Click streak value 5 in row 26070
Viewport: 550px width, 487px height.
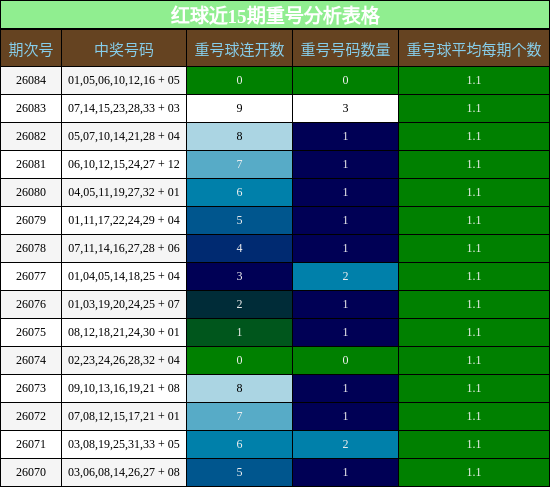tap(239, 472)
